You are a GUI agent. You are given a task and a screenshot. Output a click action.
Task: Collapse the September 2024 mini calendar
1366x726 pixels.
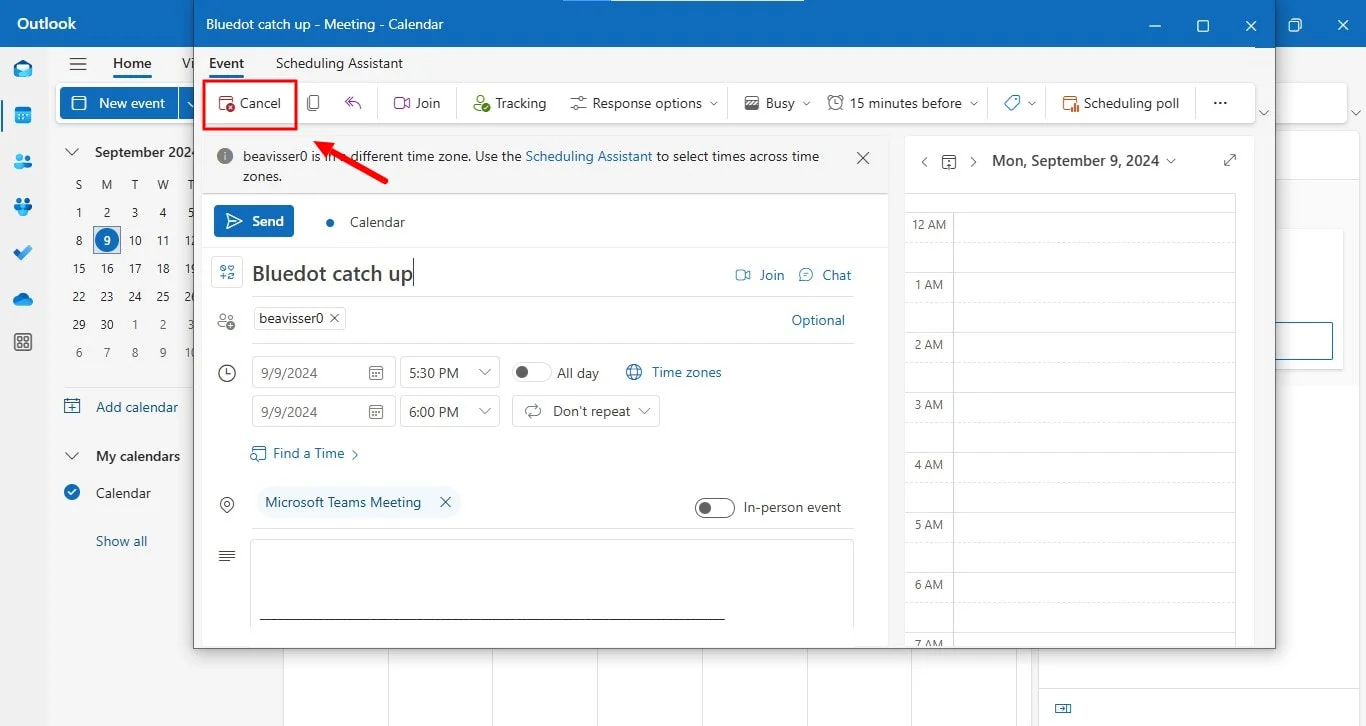click(x=72, y=152)
